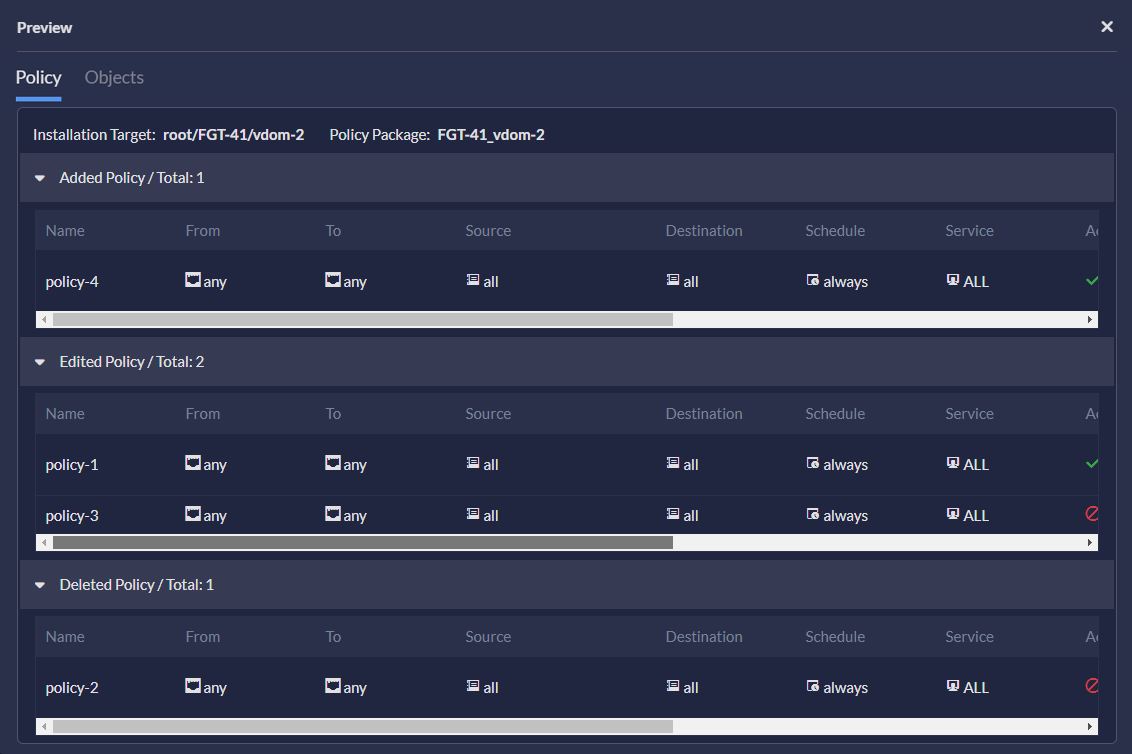Click policy-4 Destination address icon
The width and height of the screenshot is (1132, 754).
tap(673, 280)
